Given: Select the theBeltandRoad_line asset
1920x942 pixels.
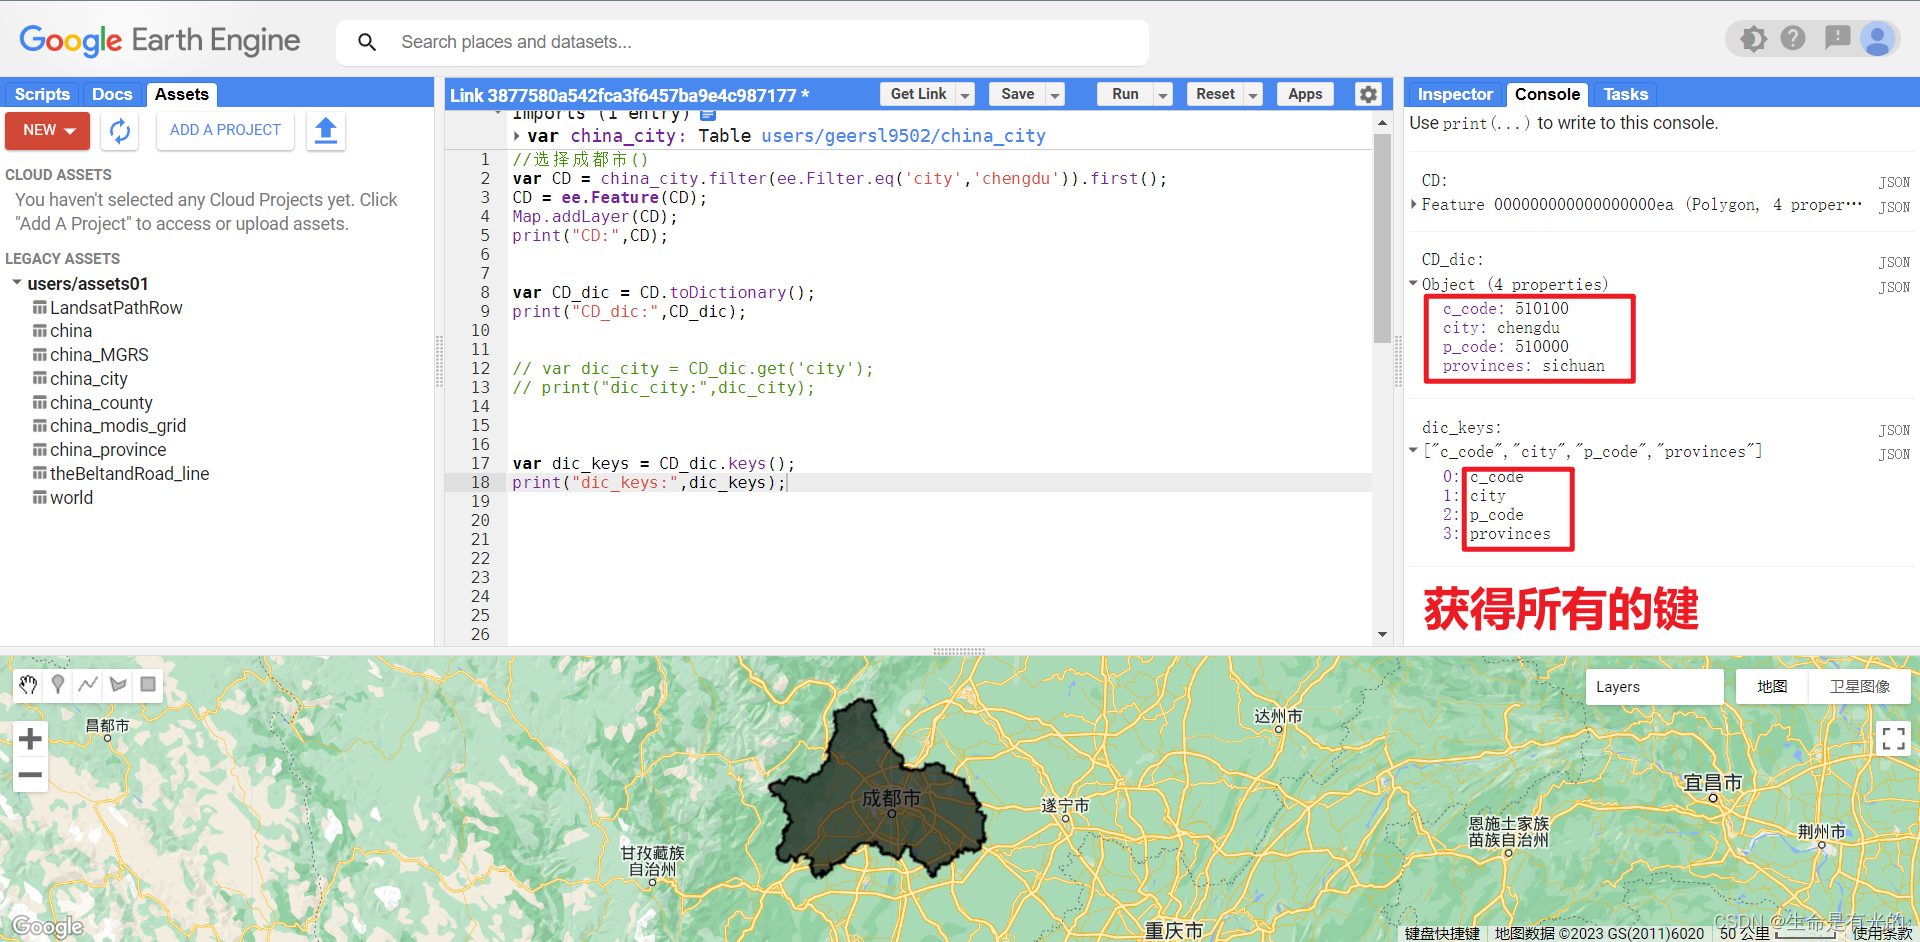Looking at the screenshot, I should pyautogui.click(x=130, y=473).
